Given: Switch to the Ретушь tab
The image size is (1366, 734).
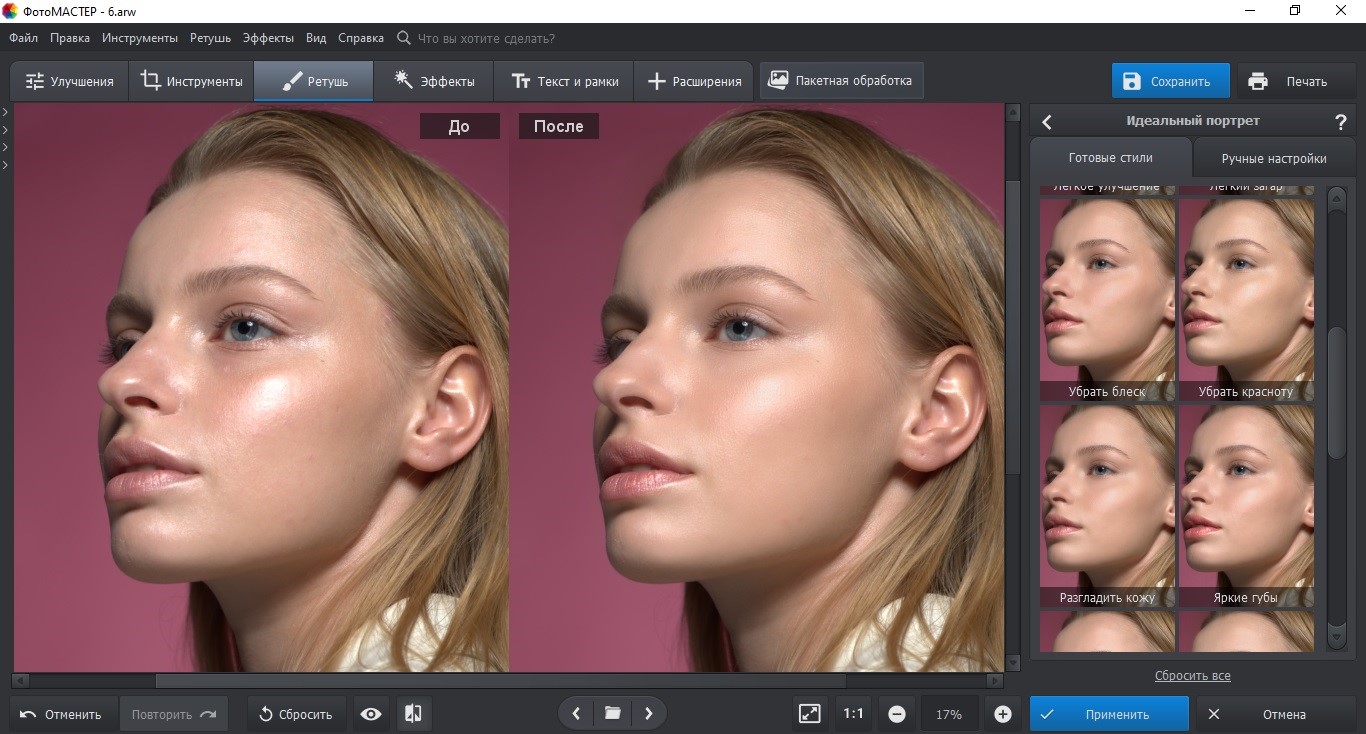Looking at the screenshot, I should click(x=314, y=81).
